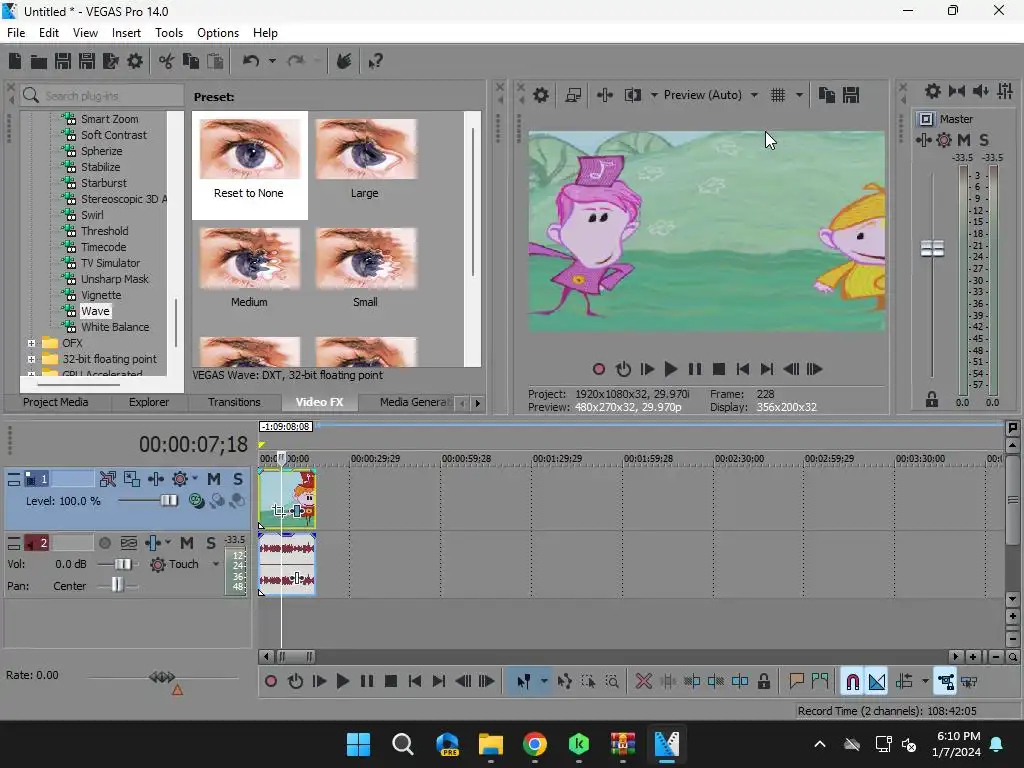The height and width of the screenshot is (768, 1024).
Task: Click the Insert Region icon
Action: [x=820, y=682]
